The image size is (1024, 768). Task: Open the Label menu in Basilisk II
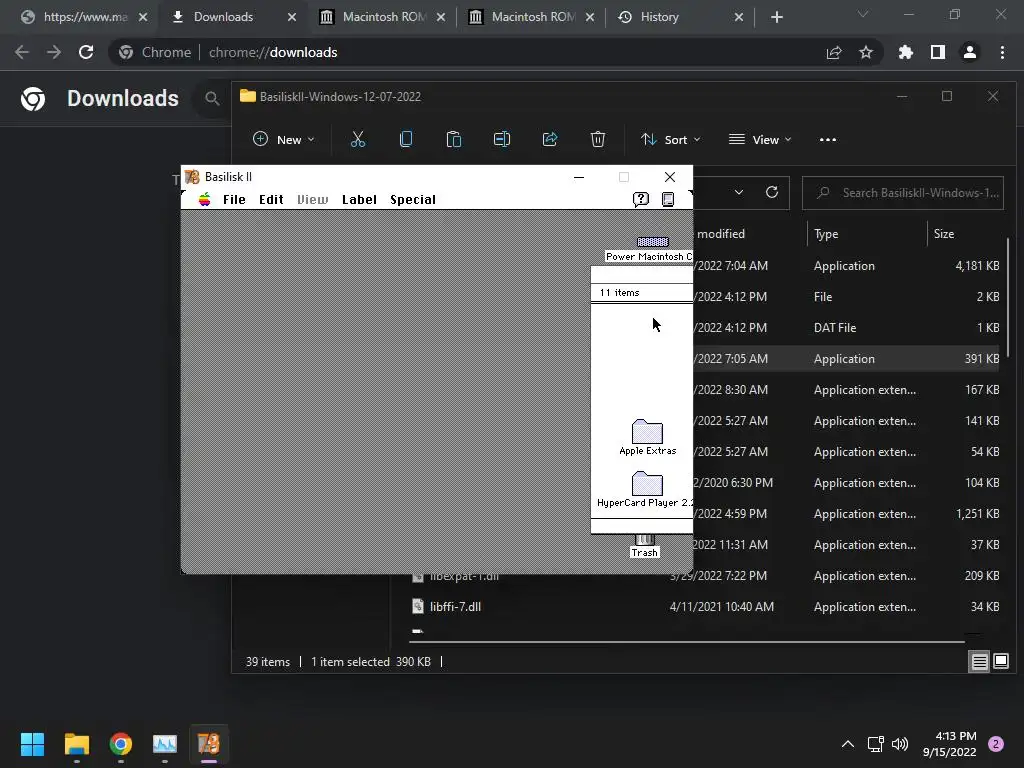click(359, 199)
